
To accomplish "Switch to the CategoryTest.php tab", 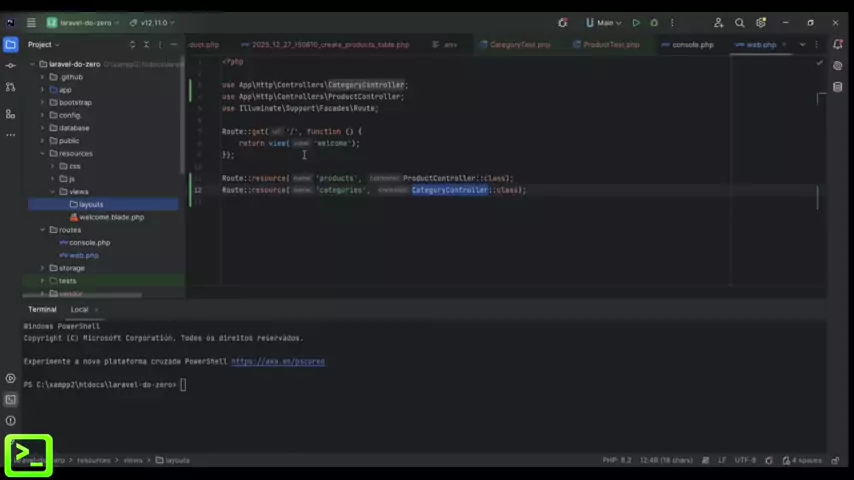I will point(519,45).
